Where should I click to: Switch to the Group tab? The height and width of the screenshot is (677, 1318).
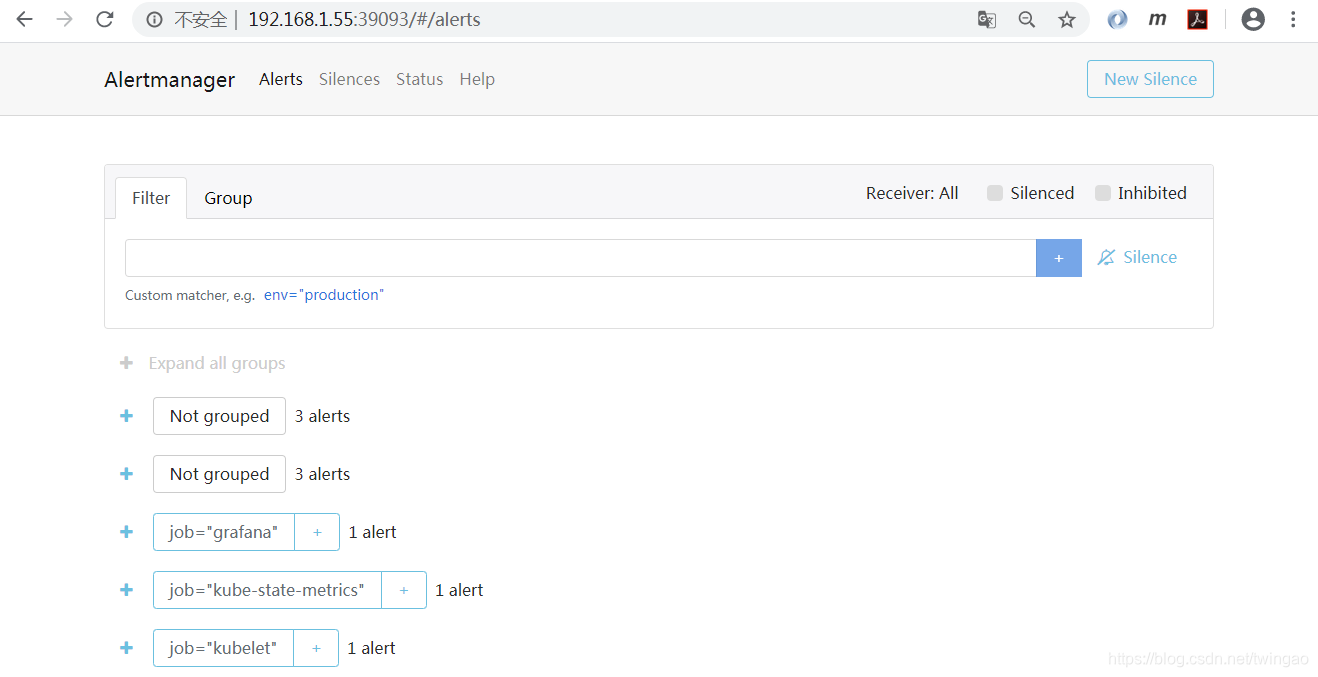click(228, 198)
